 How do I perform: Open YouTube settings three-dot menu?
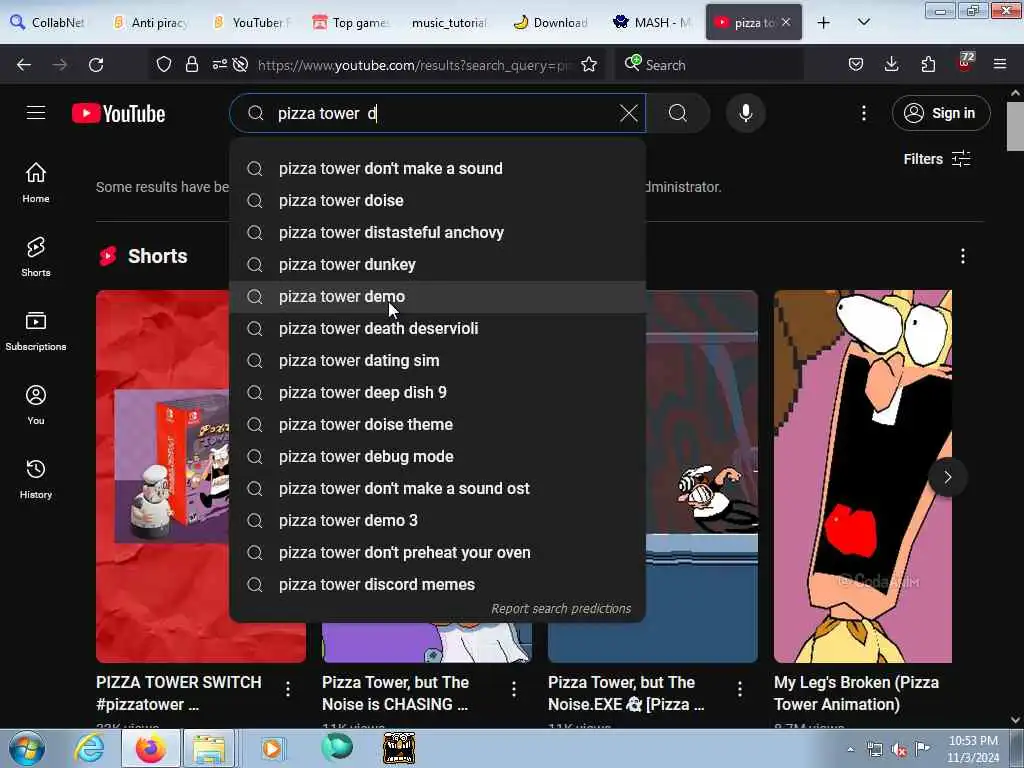[863, 114]
